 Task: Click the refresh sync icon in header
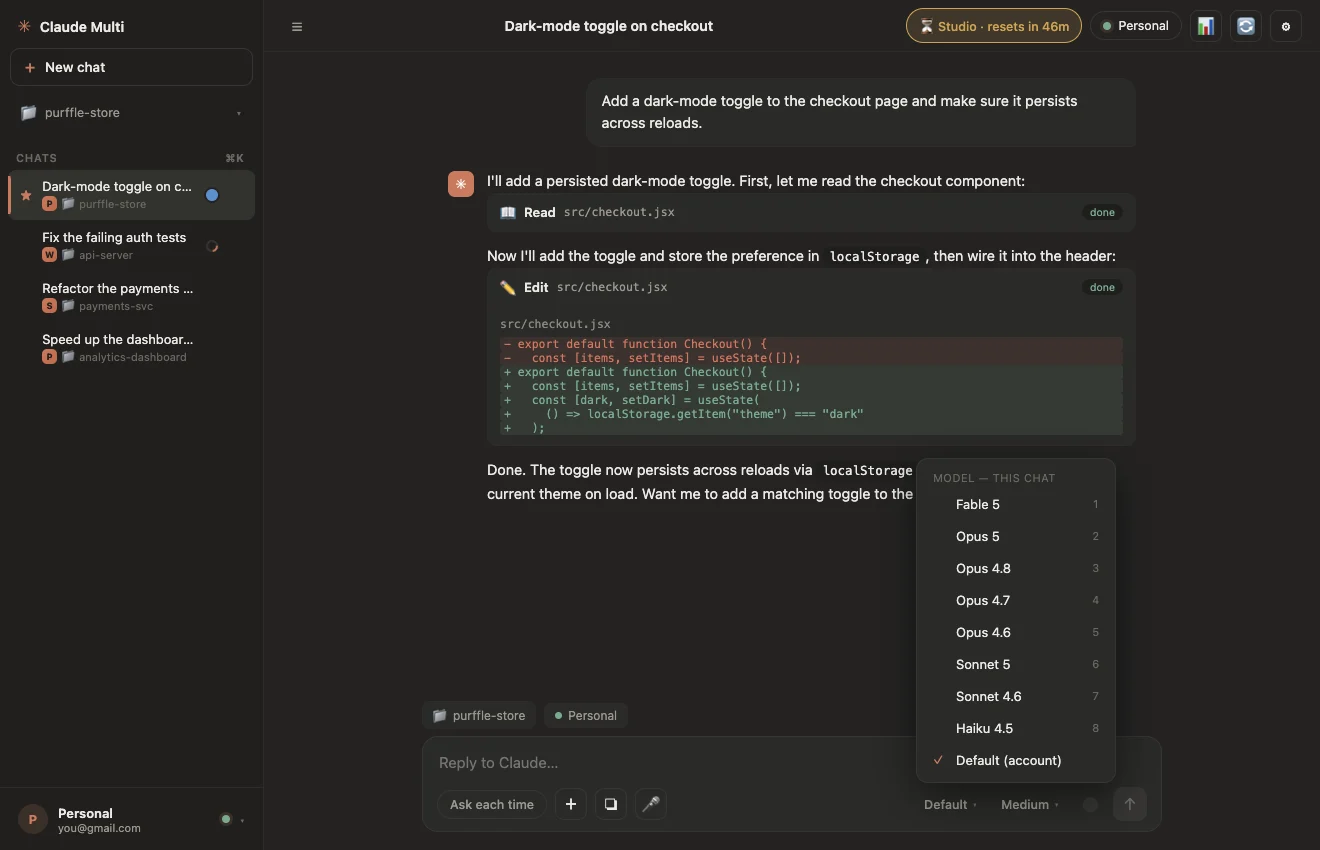coord(1246,27)
